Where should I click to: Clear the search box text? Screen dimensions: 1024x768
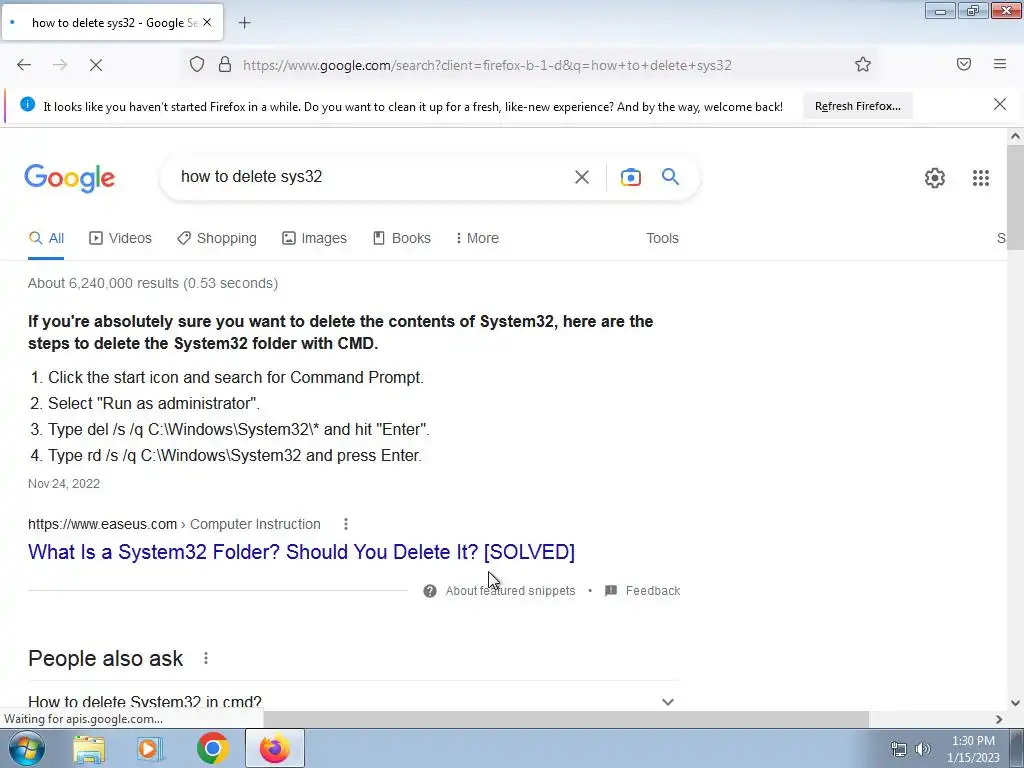pyautogui.click(x=582, y=177)
